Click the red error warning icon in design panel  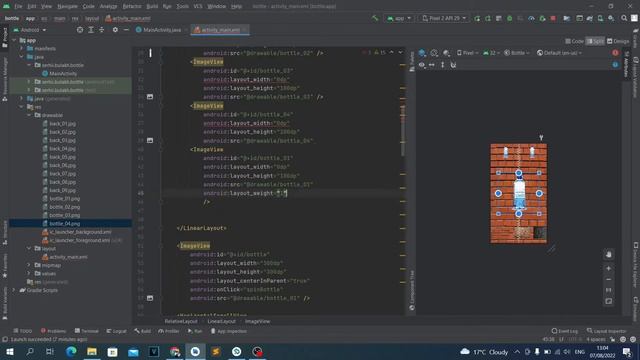[x=615, y=53]
